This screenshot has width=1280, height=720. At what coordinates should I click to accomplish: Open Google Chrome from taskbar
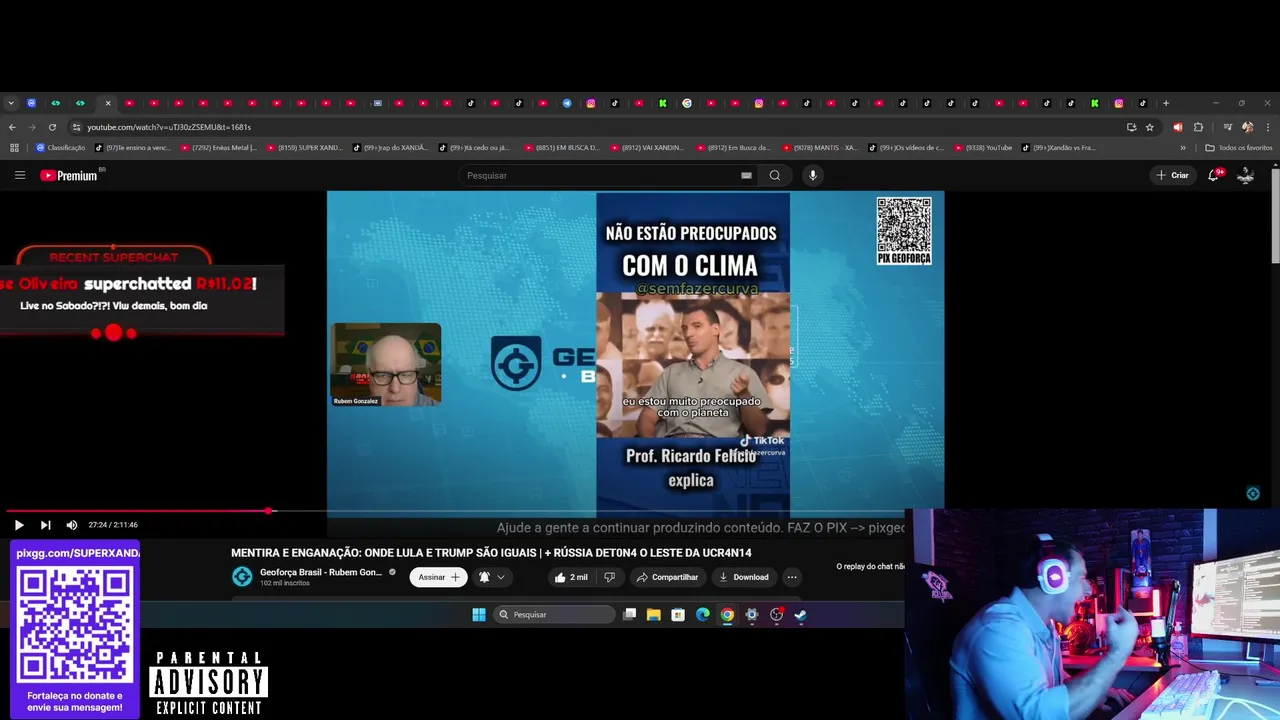pyautogui.click(x=727, y=615)
